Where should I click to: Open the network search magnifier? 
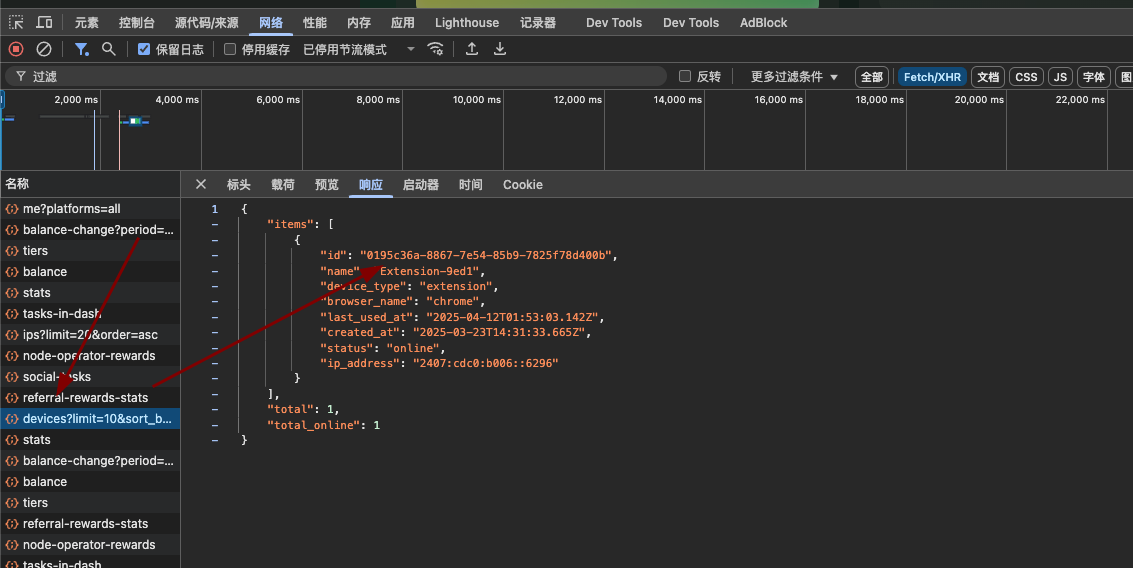pyautogui.click(x=108, y=49)
